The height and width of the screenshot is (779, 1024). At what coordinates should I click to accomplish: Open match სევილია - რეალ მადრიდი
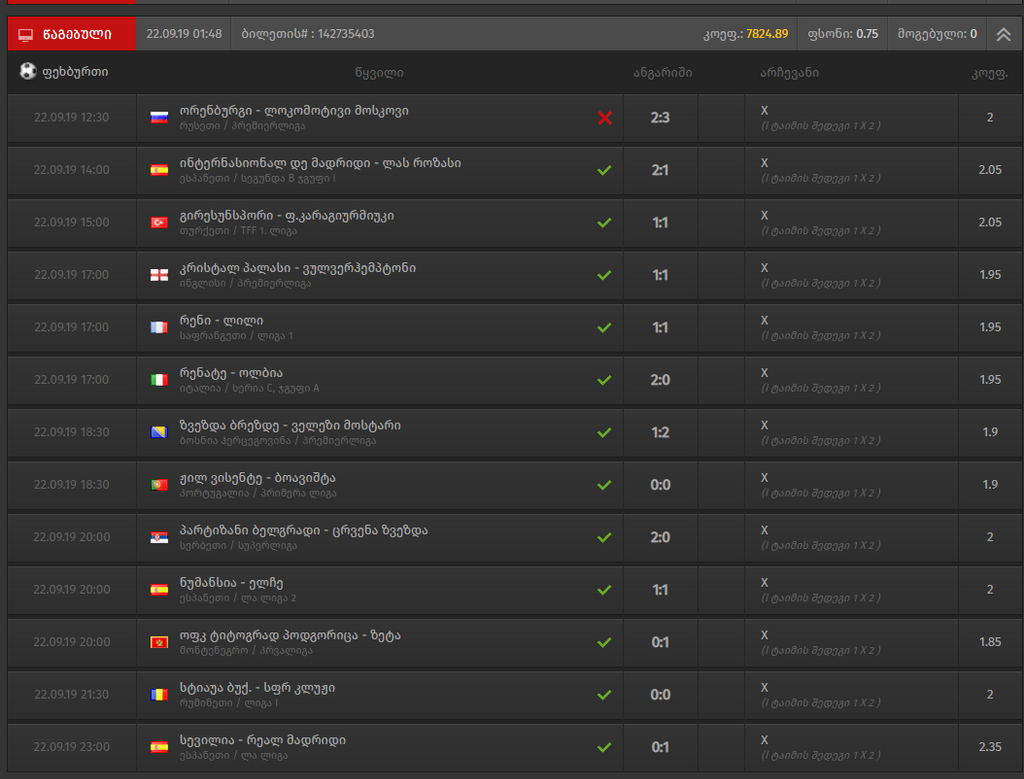tap(263, 740)
